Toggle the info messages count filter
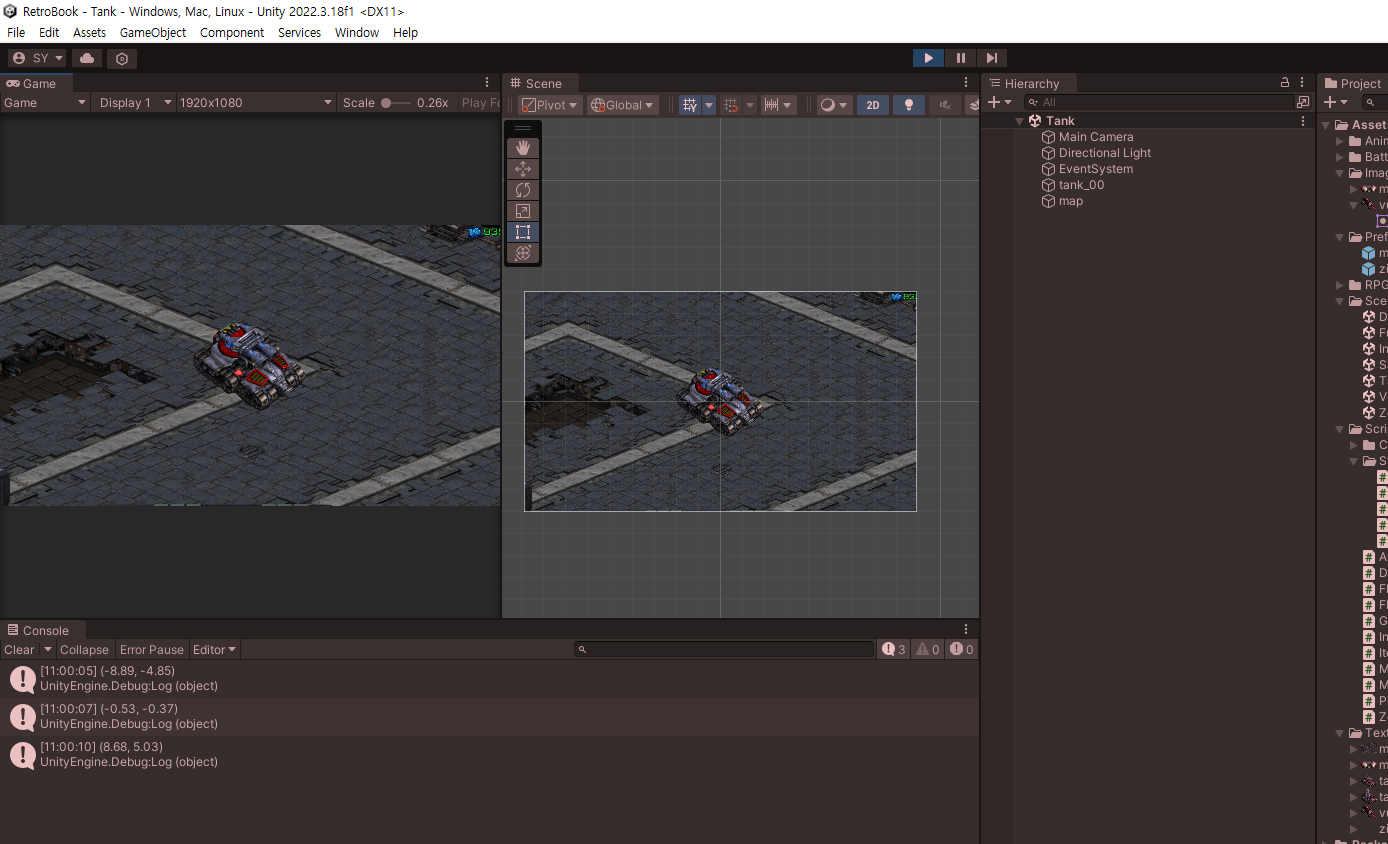1388x844 pixels. 893,650
